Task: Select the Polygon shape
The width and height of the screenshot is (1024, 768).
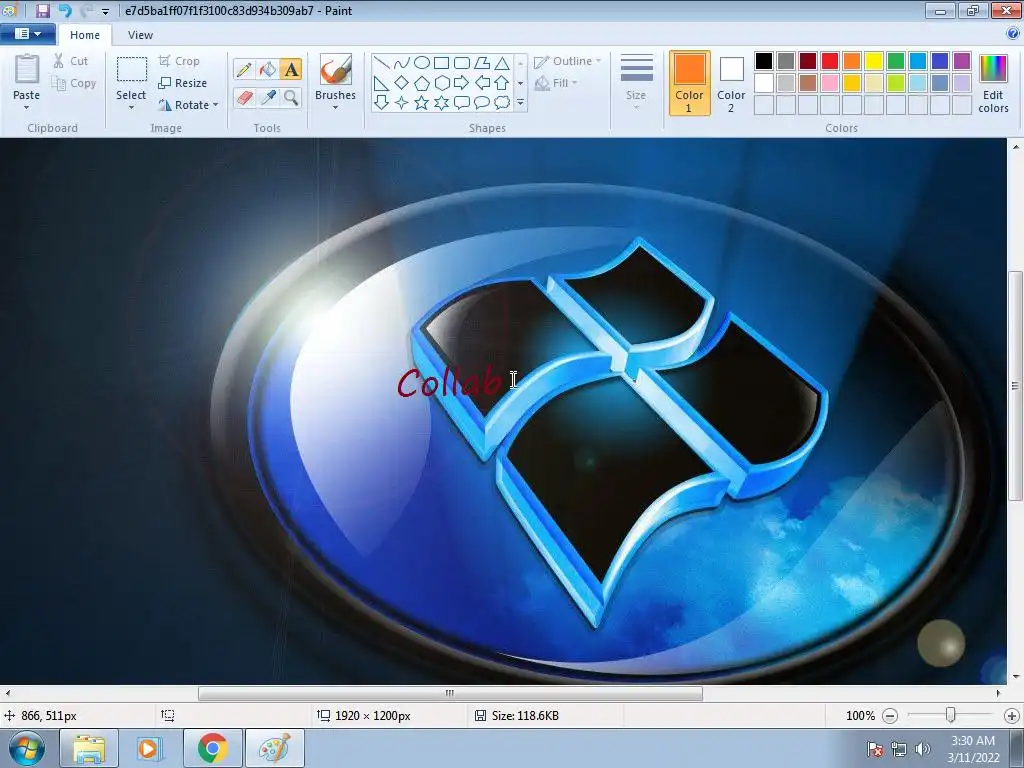Action: tap(482, 63)
